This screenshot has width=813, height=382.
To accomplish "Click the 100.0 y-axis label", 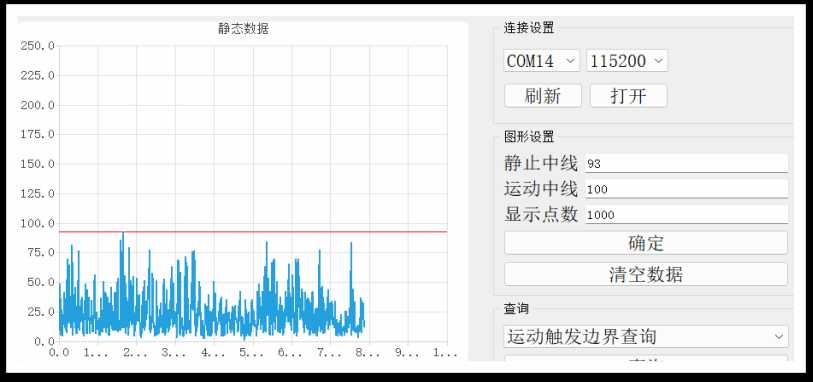I will pos(37,223).
